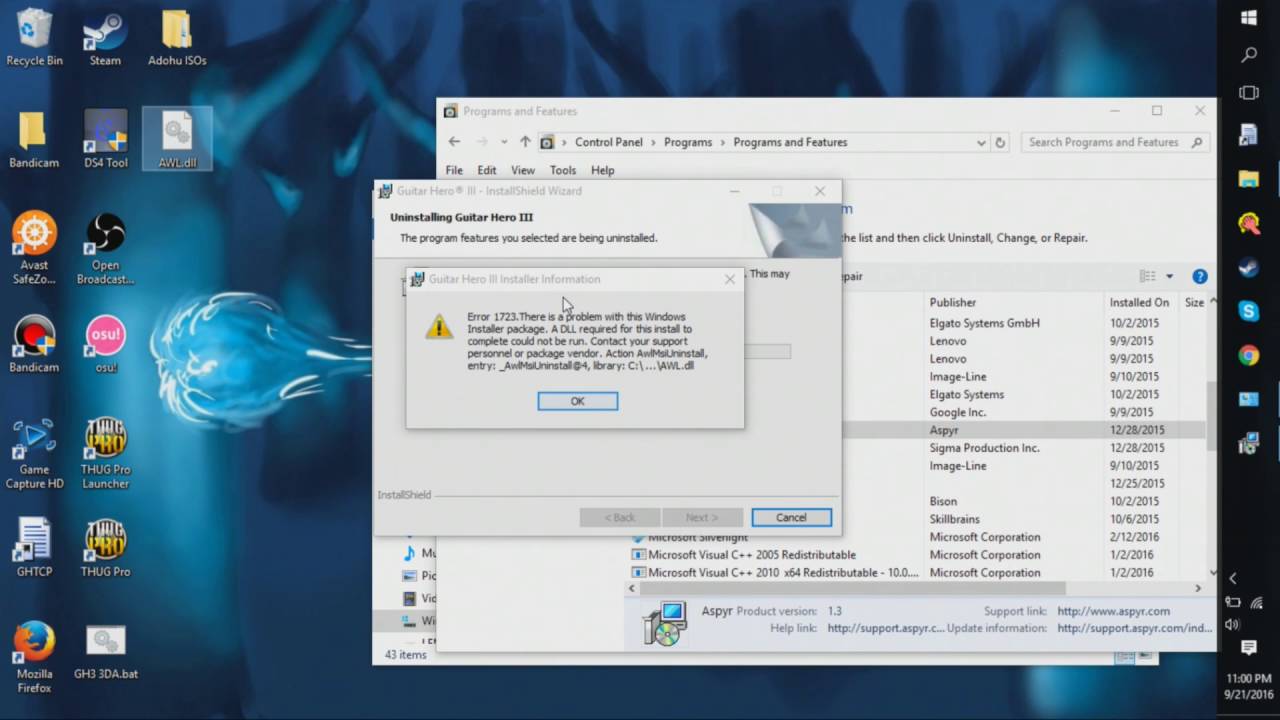Open the Aspyr help link in details pane

pyautogui.click(x=885, y=629)
